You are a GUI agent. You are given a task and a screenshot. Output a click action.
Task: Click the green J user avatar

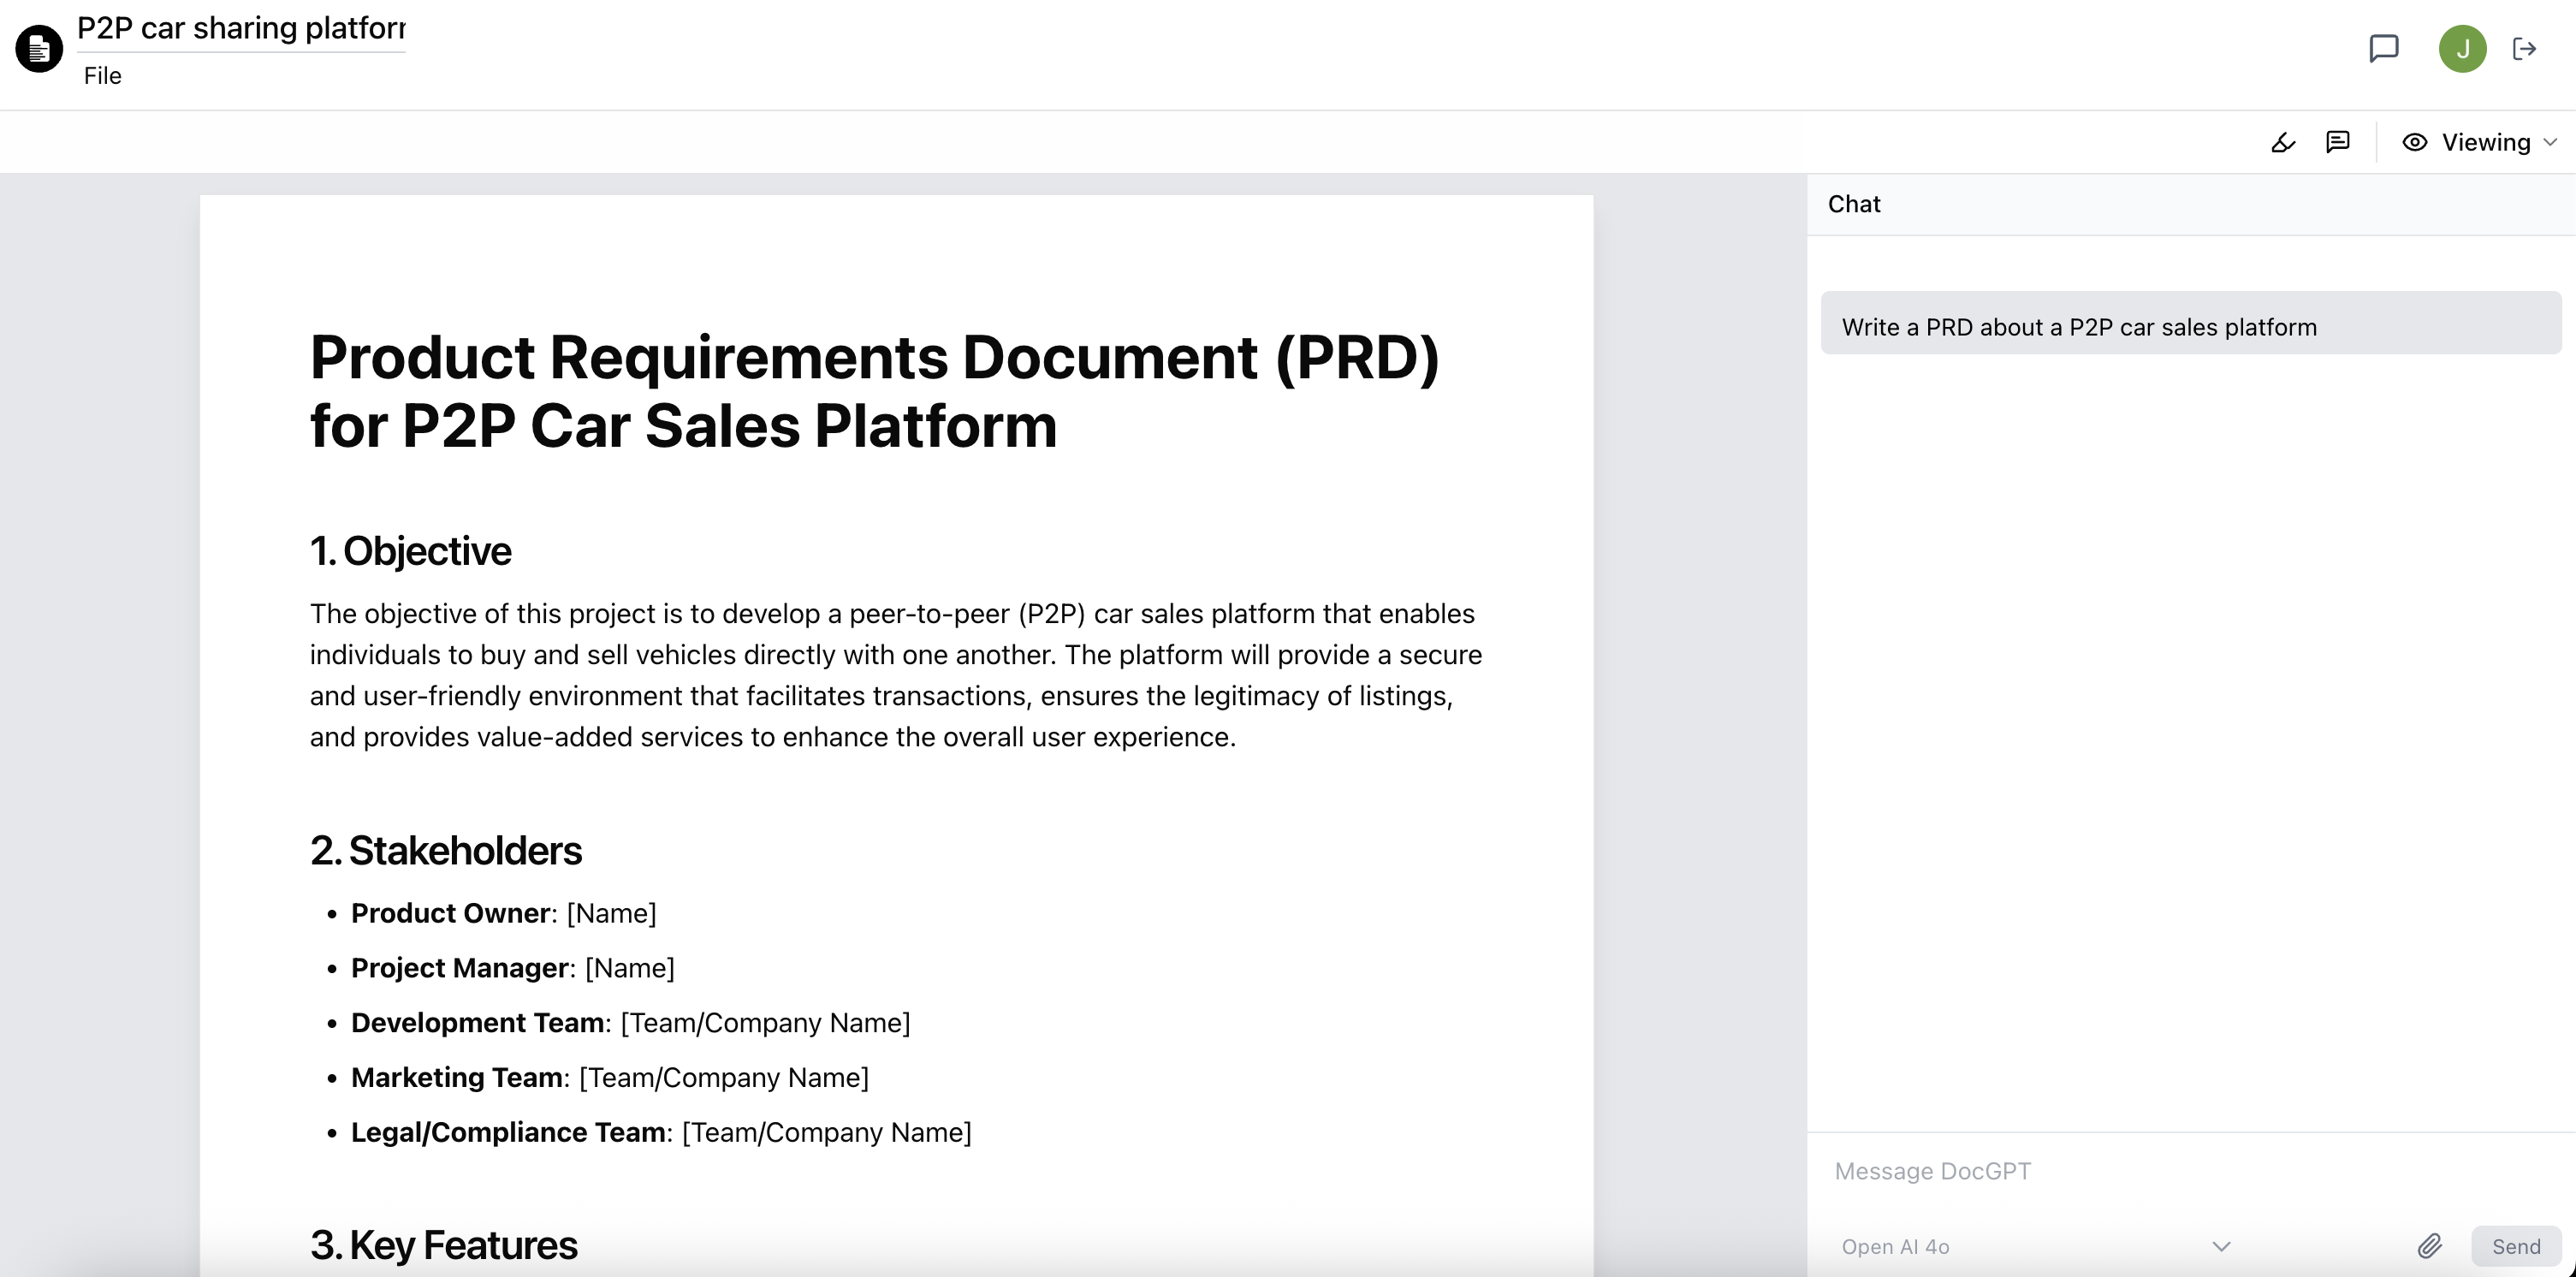coord(2462,48)
